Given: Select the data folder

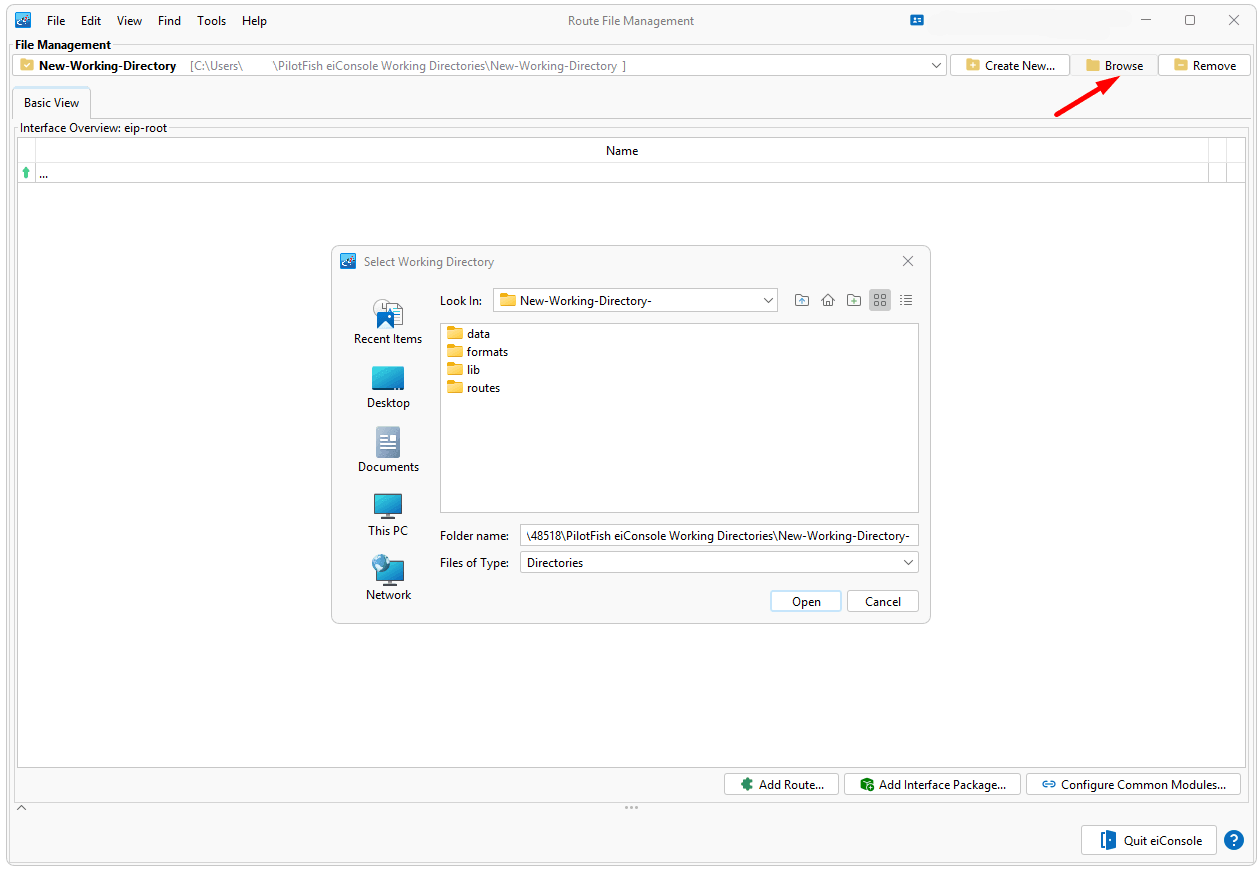Looking at the screenshot, I should (x=468, y=334).
